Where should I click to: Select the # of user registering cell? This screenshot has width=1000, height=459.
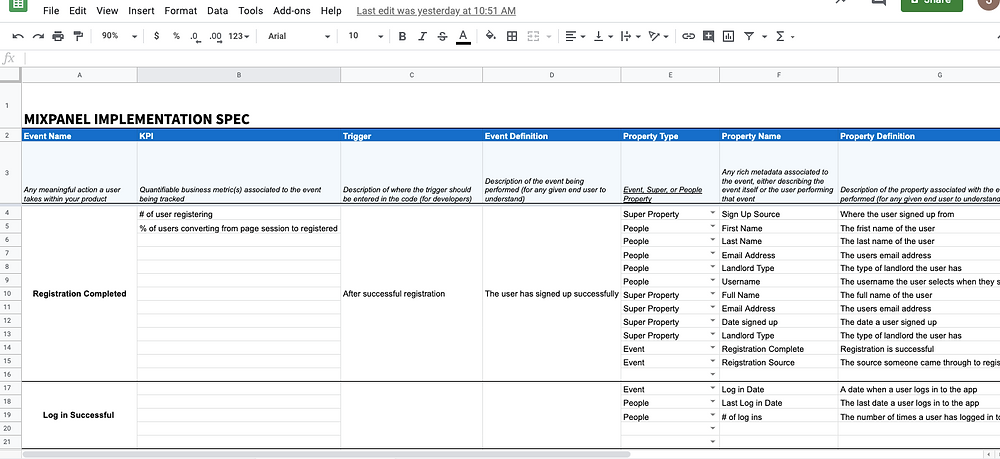coord(239,214)
